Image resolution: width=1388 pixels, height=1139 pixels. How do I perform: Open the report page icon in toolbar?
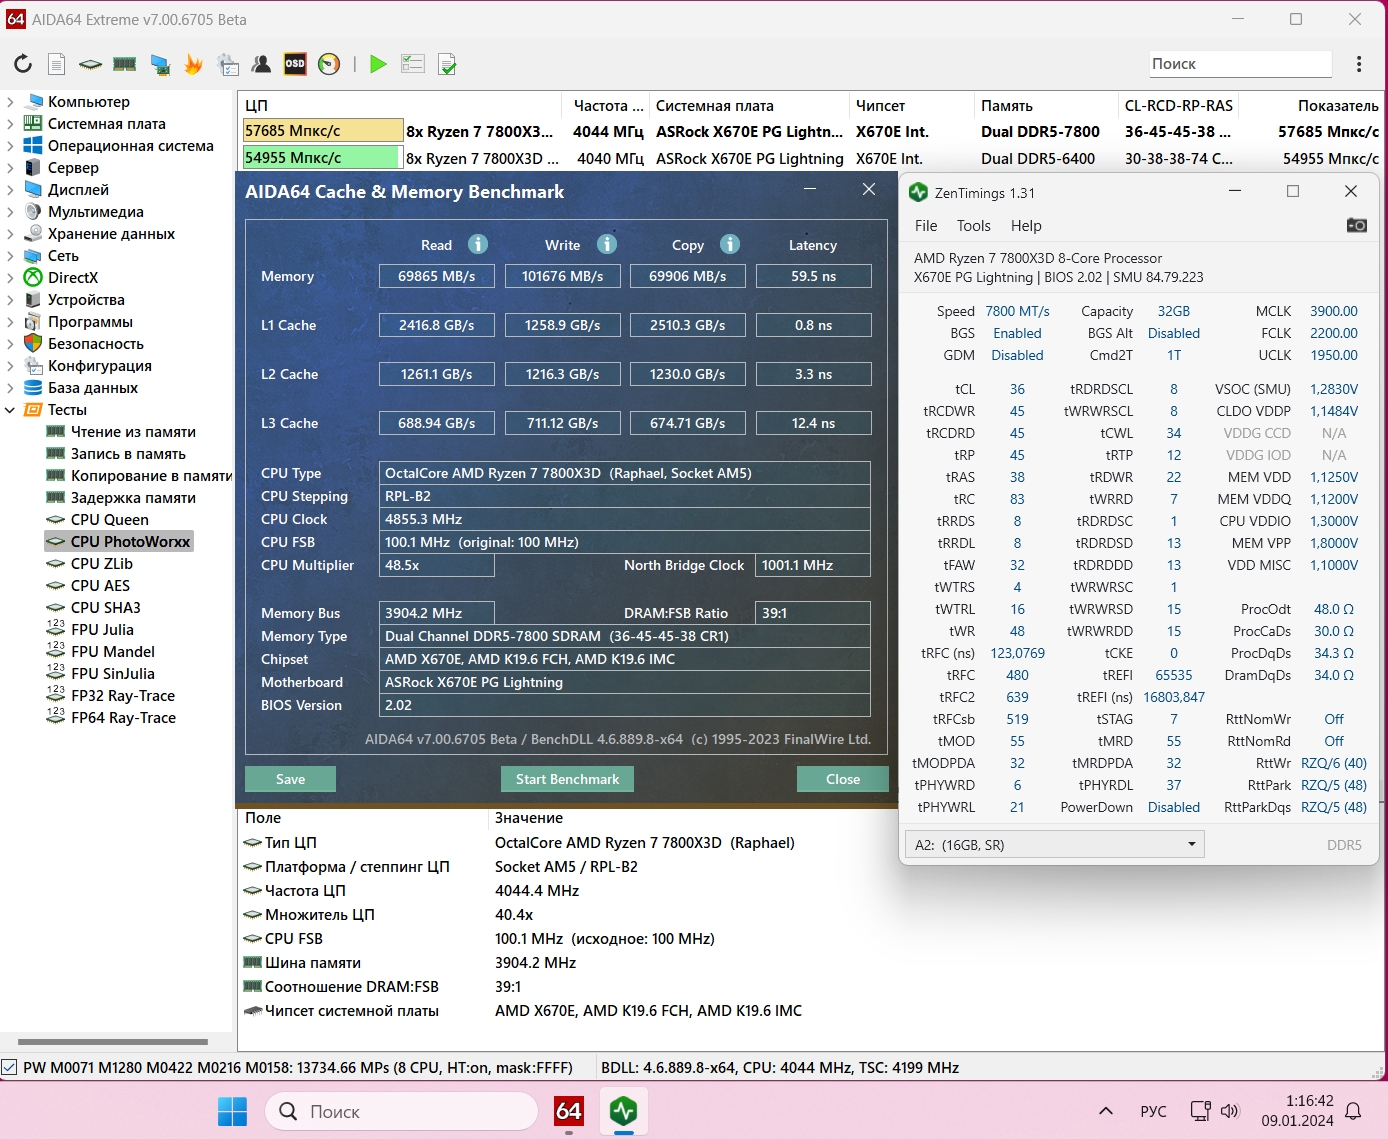point(57,64)
